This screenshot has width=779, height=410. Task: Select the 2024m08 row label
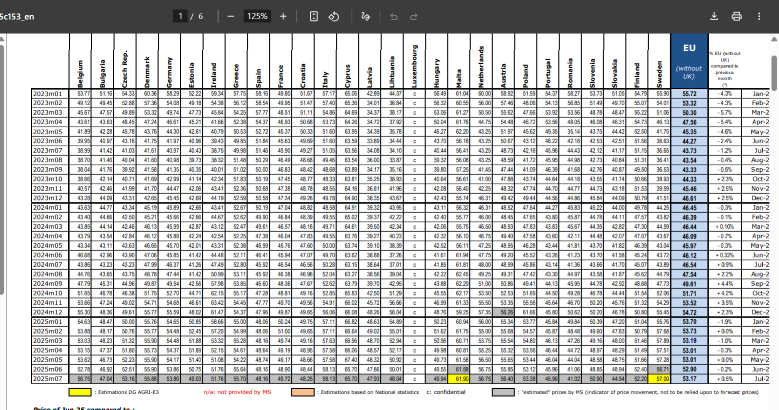[x=50, y=274]
